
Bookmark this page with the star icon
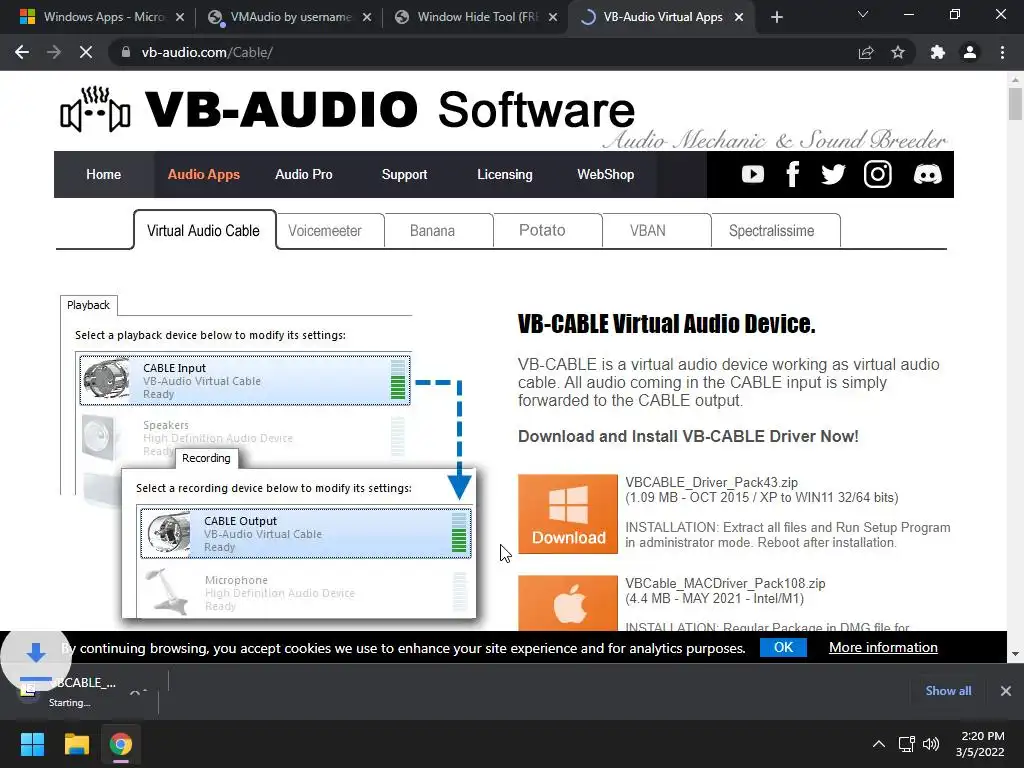(x=898, y=52)
